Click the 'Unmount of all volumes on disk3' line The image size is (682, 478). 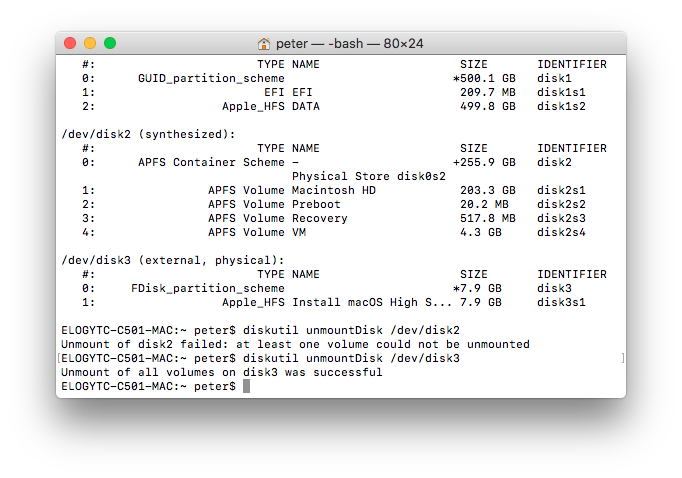point(222,372)
